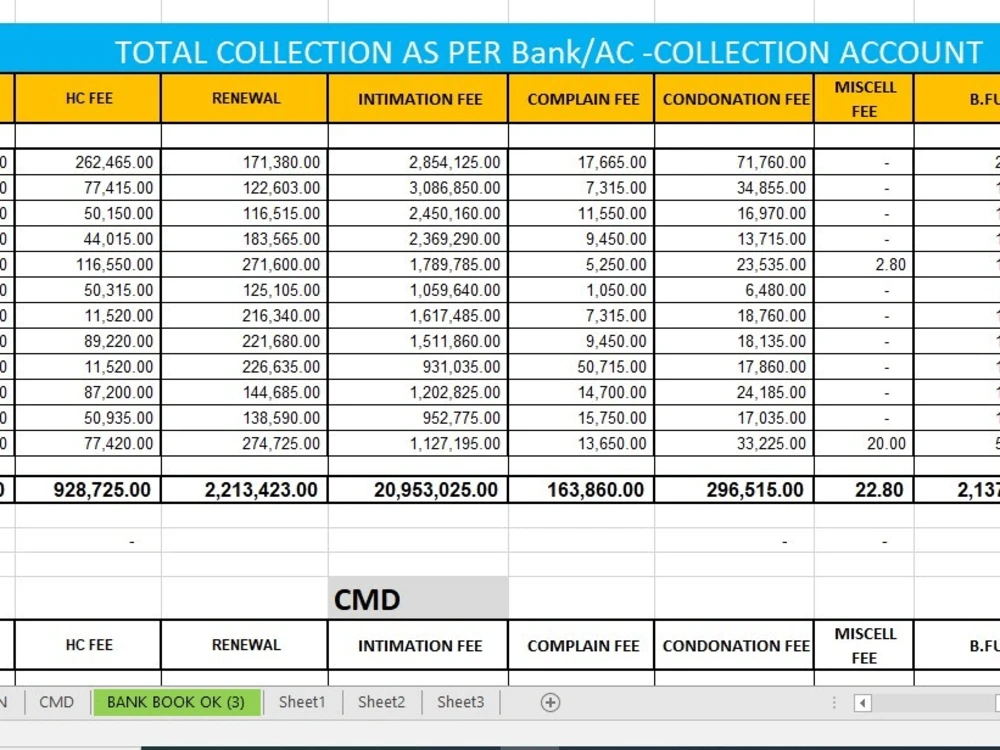Select the TOTAL COLLECTION title banner cell
The height and width of the screenshot is (750, 1000).
coord(500,48)
